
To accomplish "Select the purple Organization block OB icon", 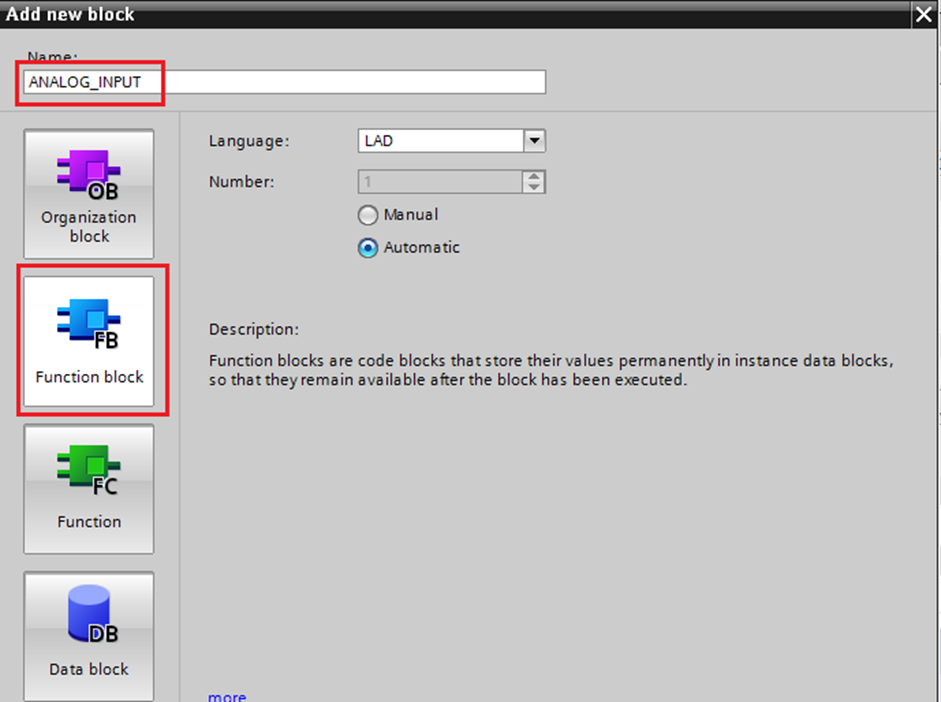I will [89, 171].
